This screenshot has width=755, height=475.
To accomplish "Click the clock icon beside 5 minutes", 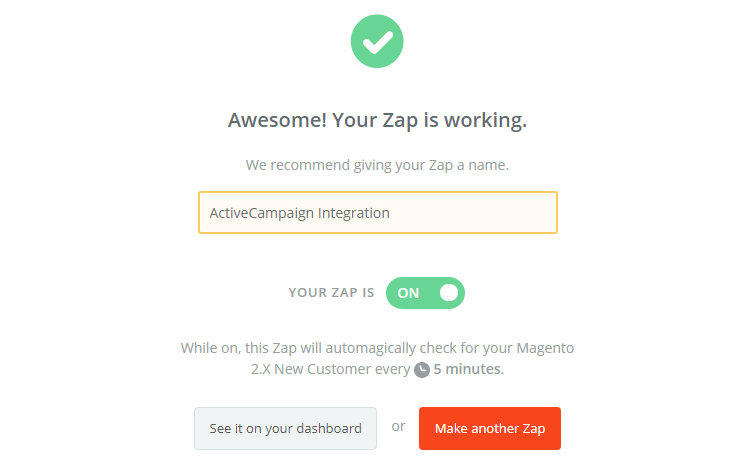I will 422,370.
